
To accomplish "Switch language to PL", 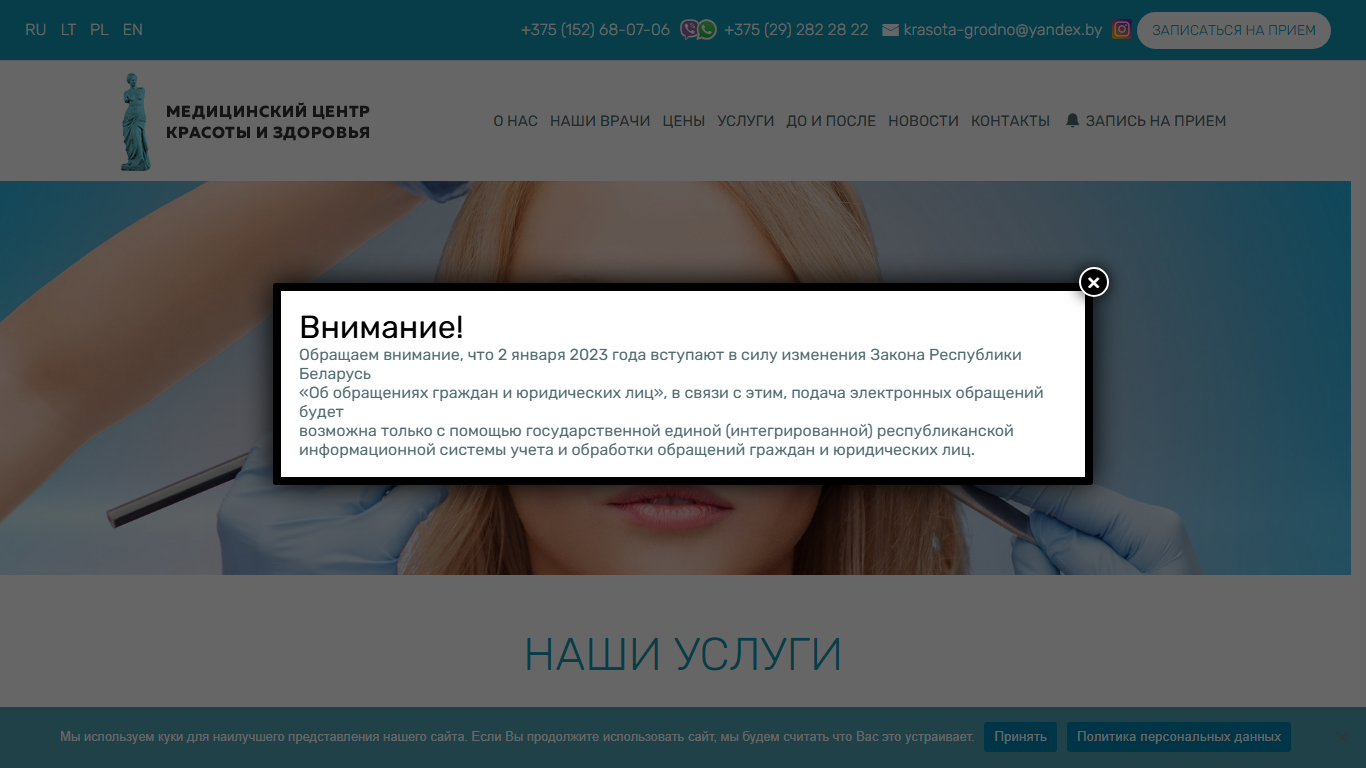I will click(x=99, y=30).
